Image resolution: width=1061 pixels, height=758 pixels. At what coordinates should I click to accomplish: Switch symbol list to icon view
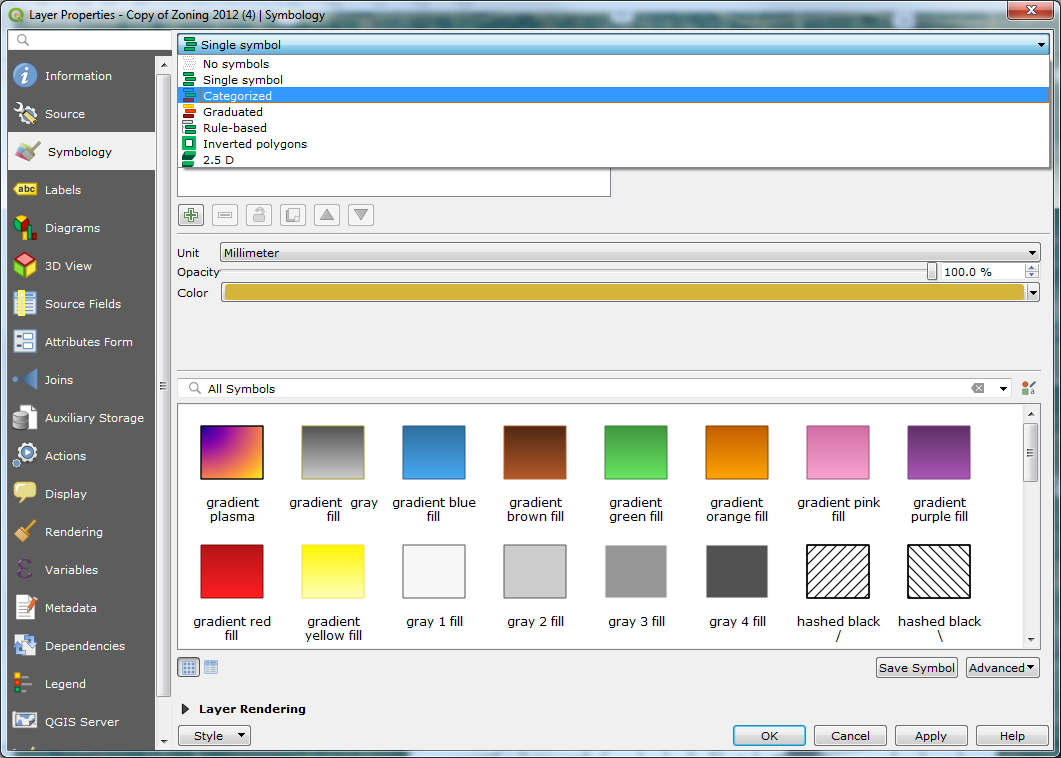pos(189,668)
